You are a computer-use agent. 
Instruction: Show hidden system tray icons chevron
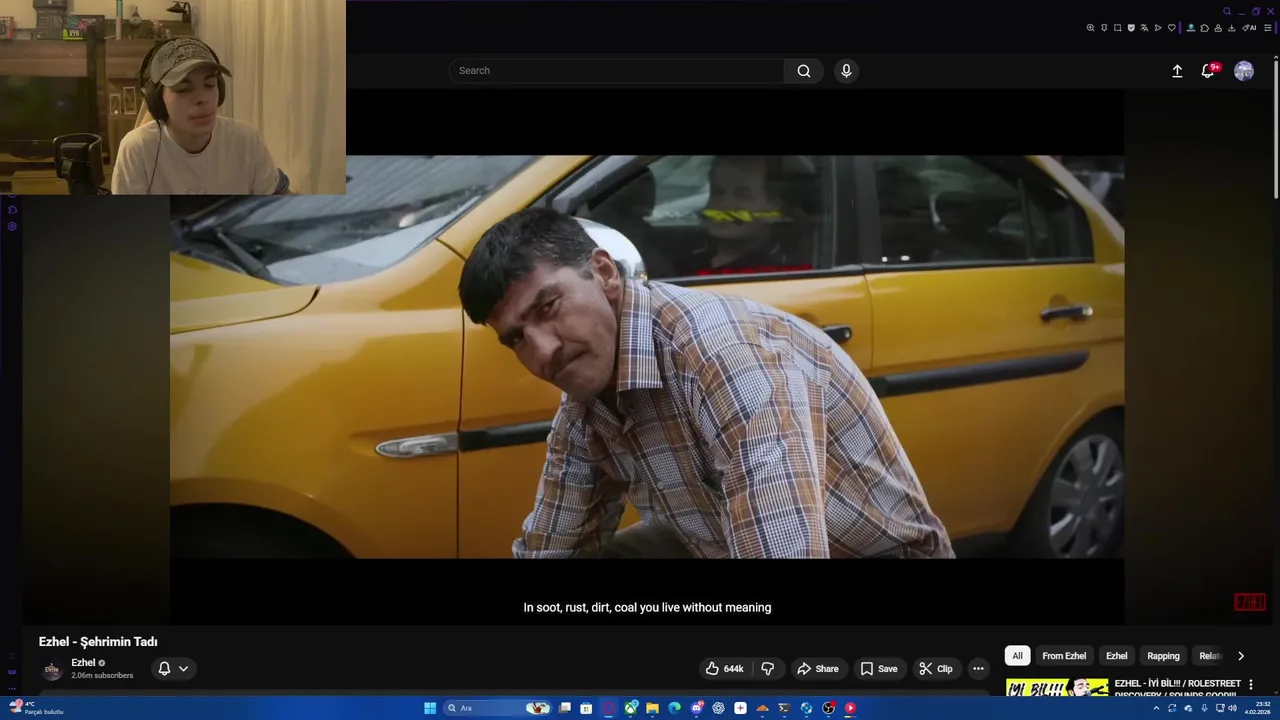pyautogui.click(x=1157, y=708)
